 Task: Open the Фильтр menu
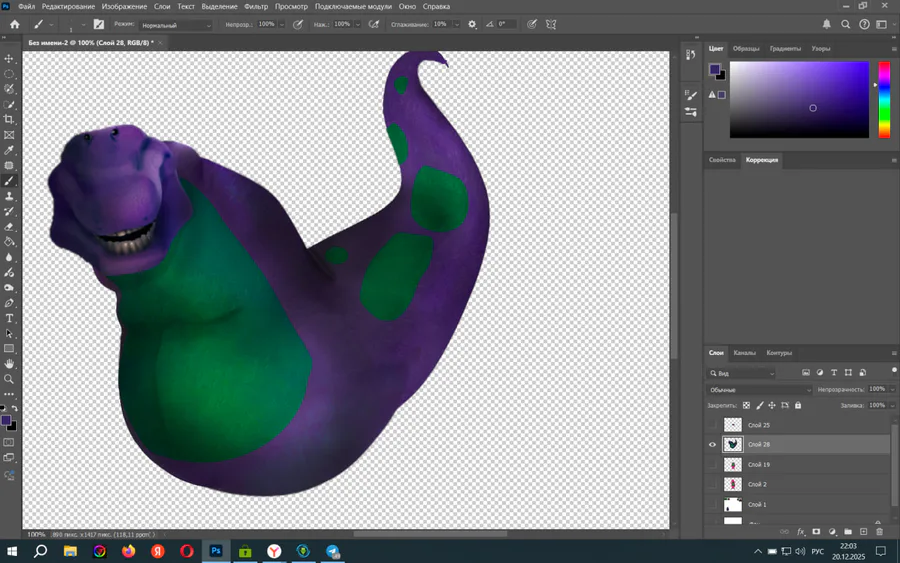[256, 6]
